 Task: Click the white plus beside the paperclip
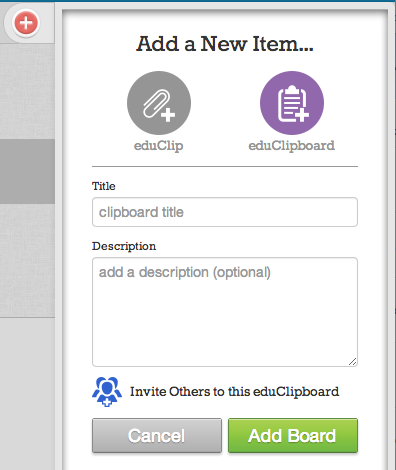pos(168,115)
